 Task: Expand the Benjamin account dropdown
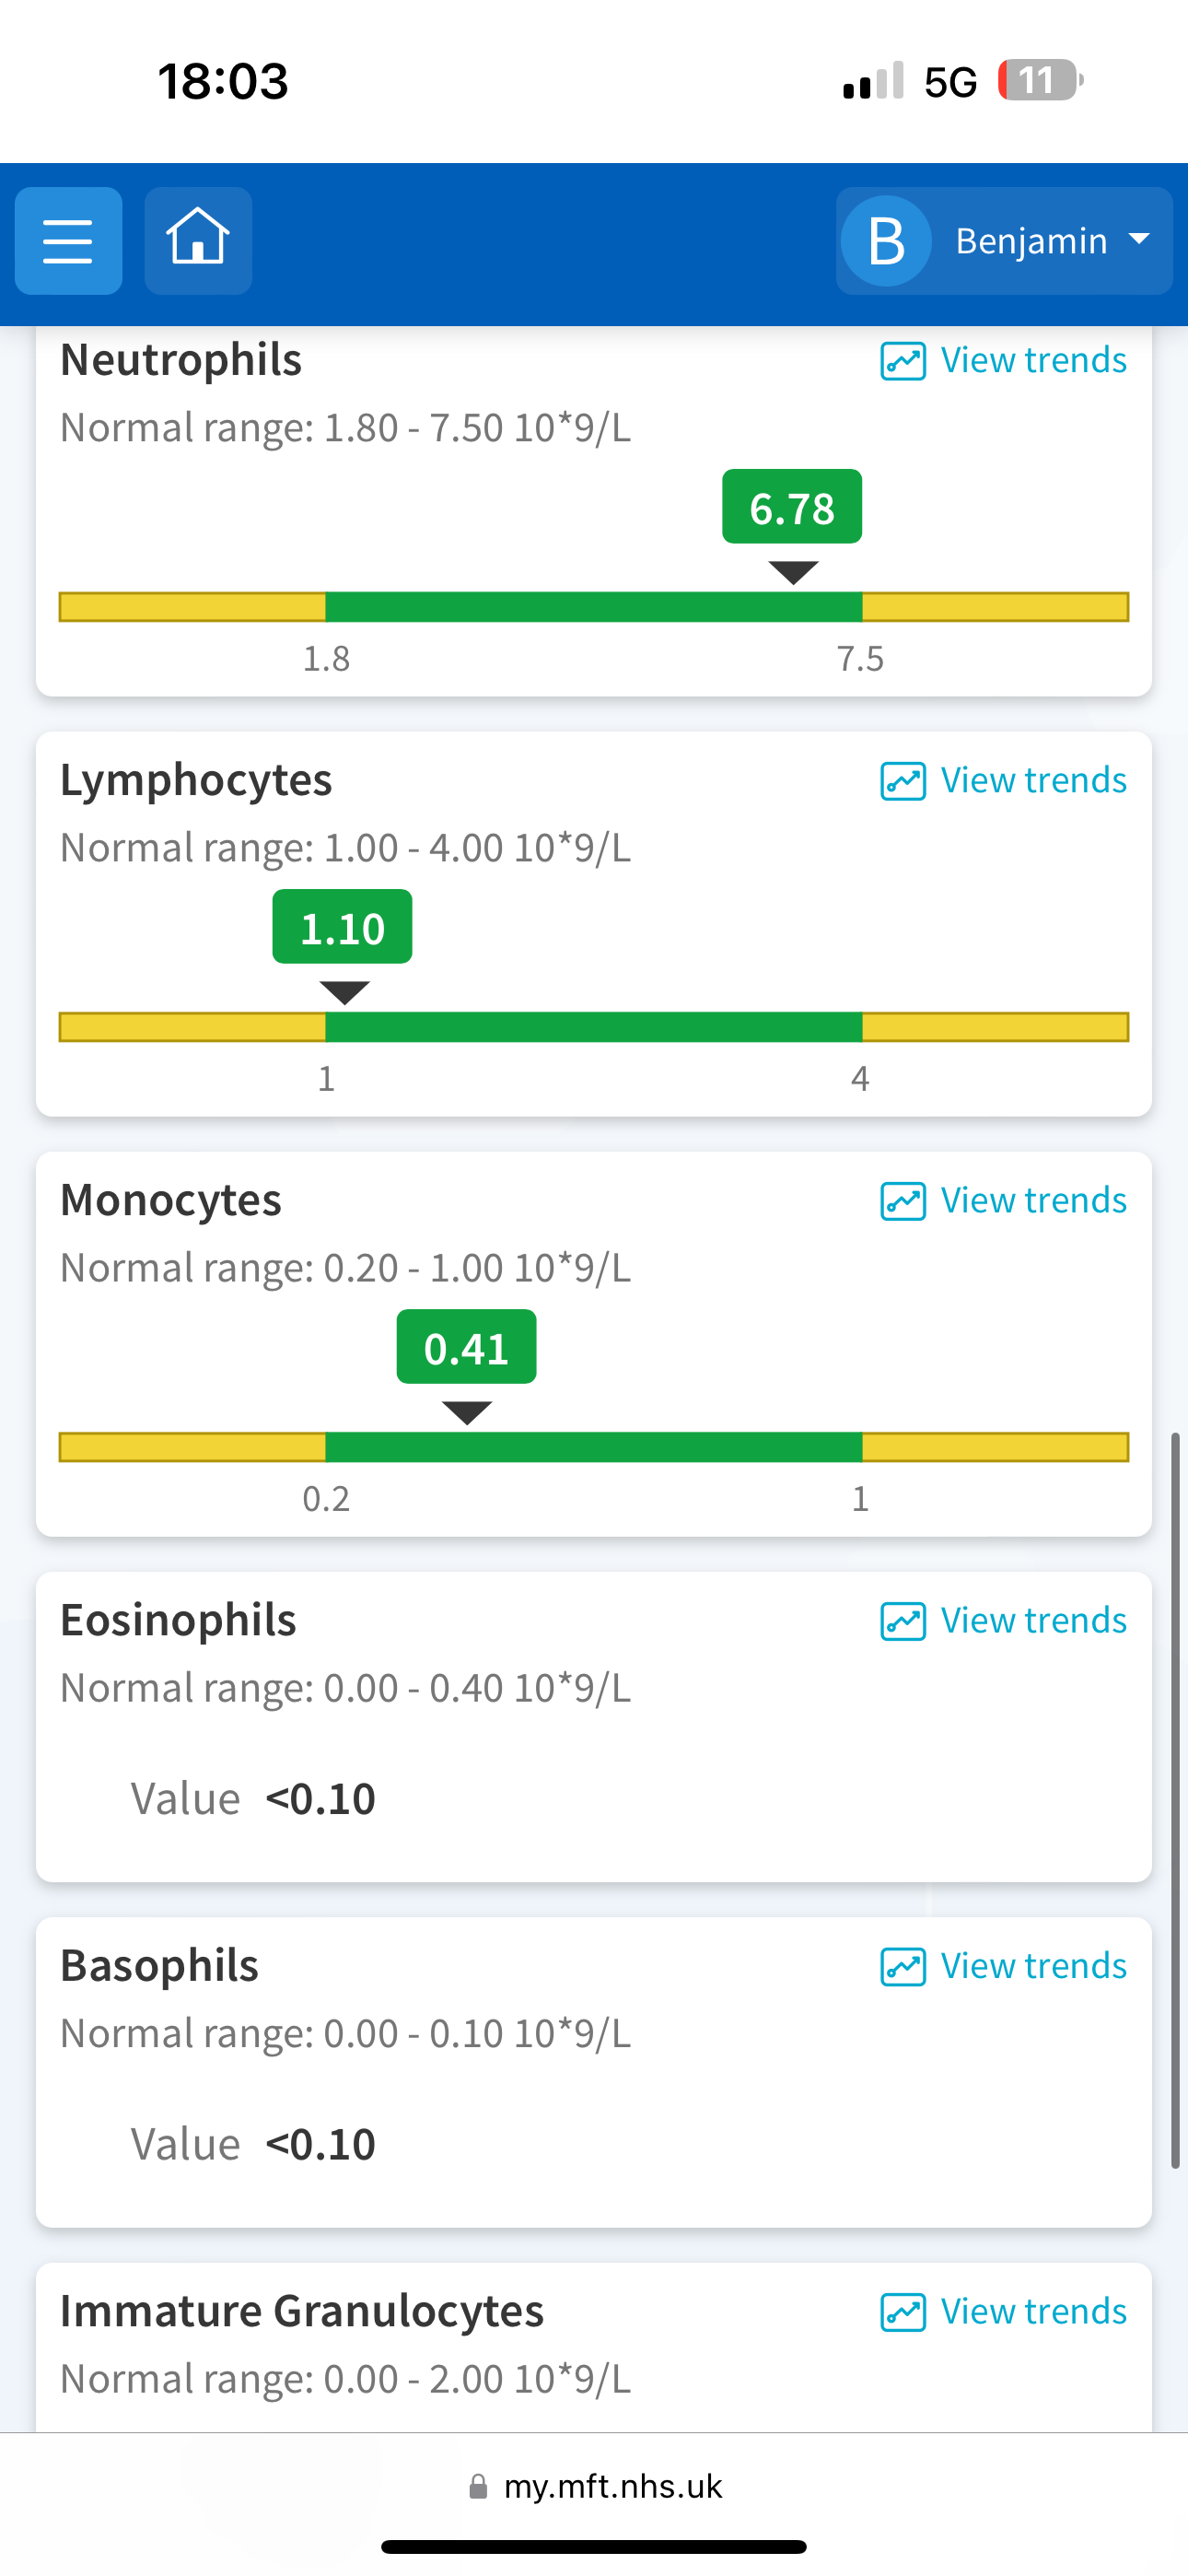[1004, 241]
